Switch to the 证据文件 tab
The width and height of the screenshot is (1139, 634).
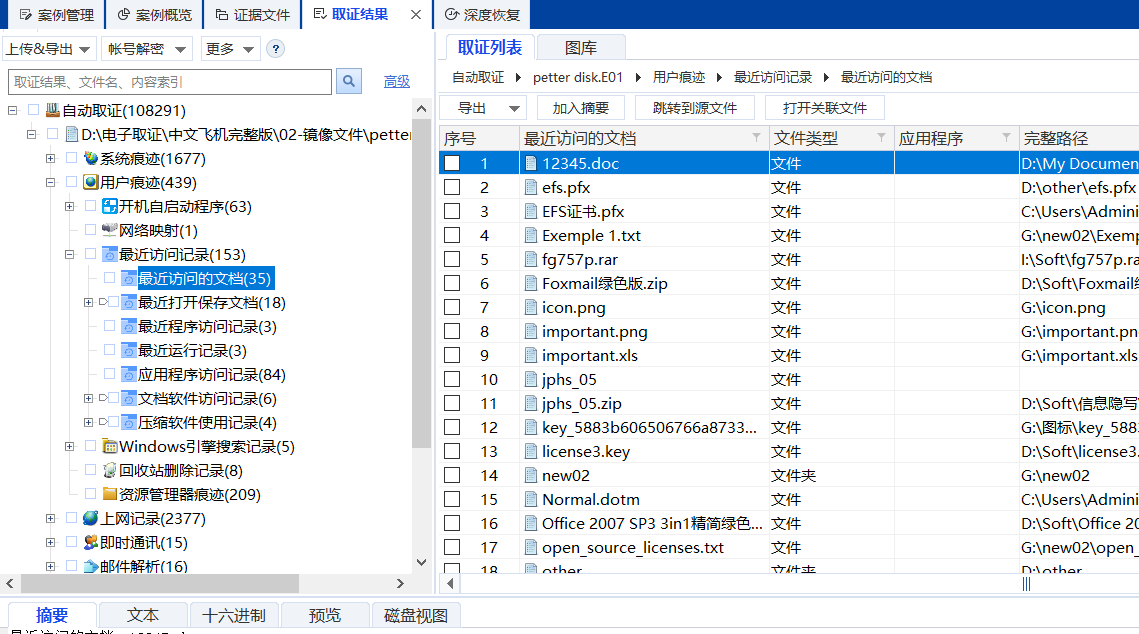pyautogui.click(x=253, y=15)
